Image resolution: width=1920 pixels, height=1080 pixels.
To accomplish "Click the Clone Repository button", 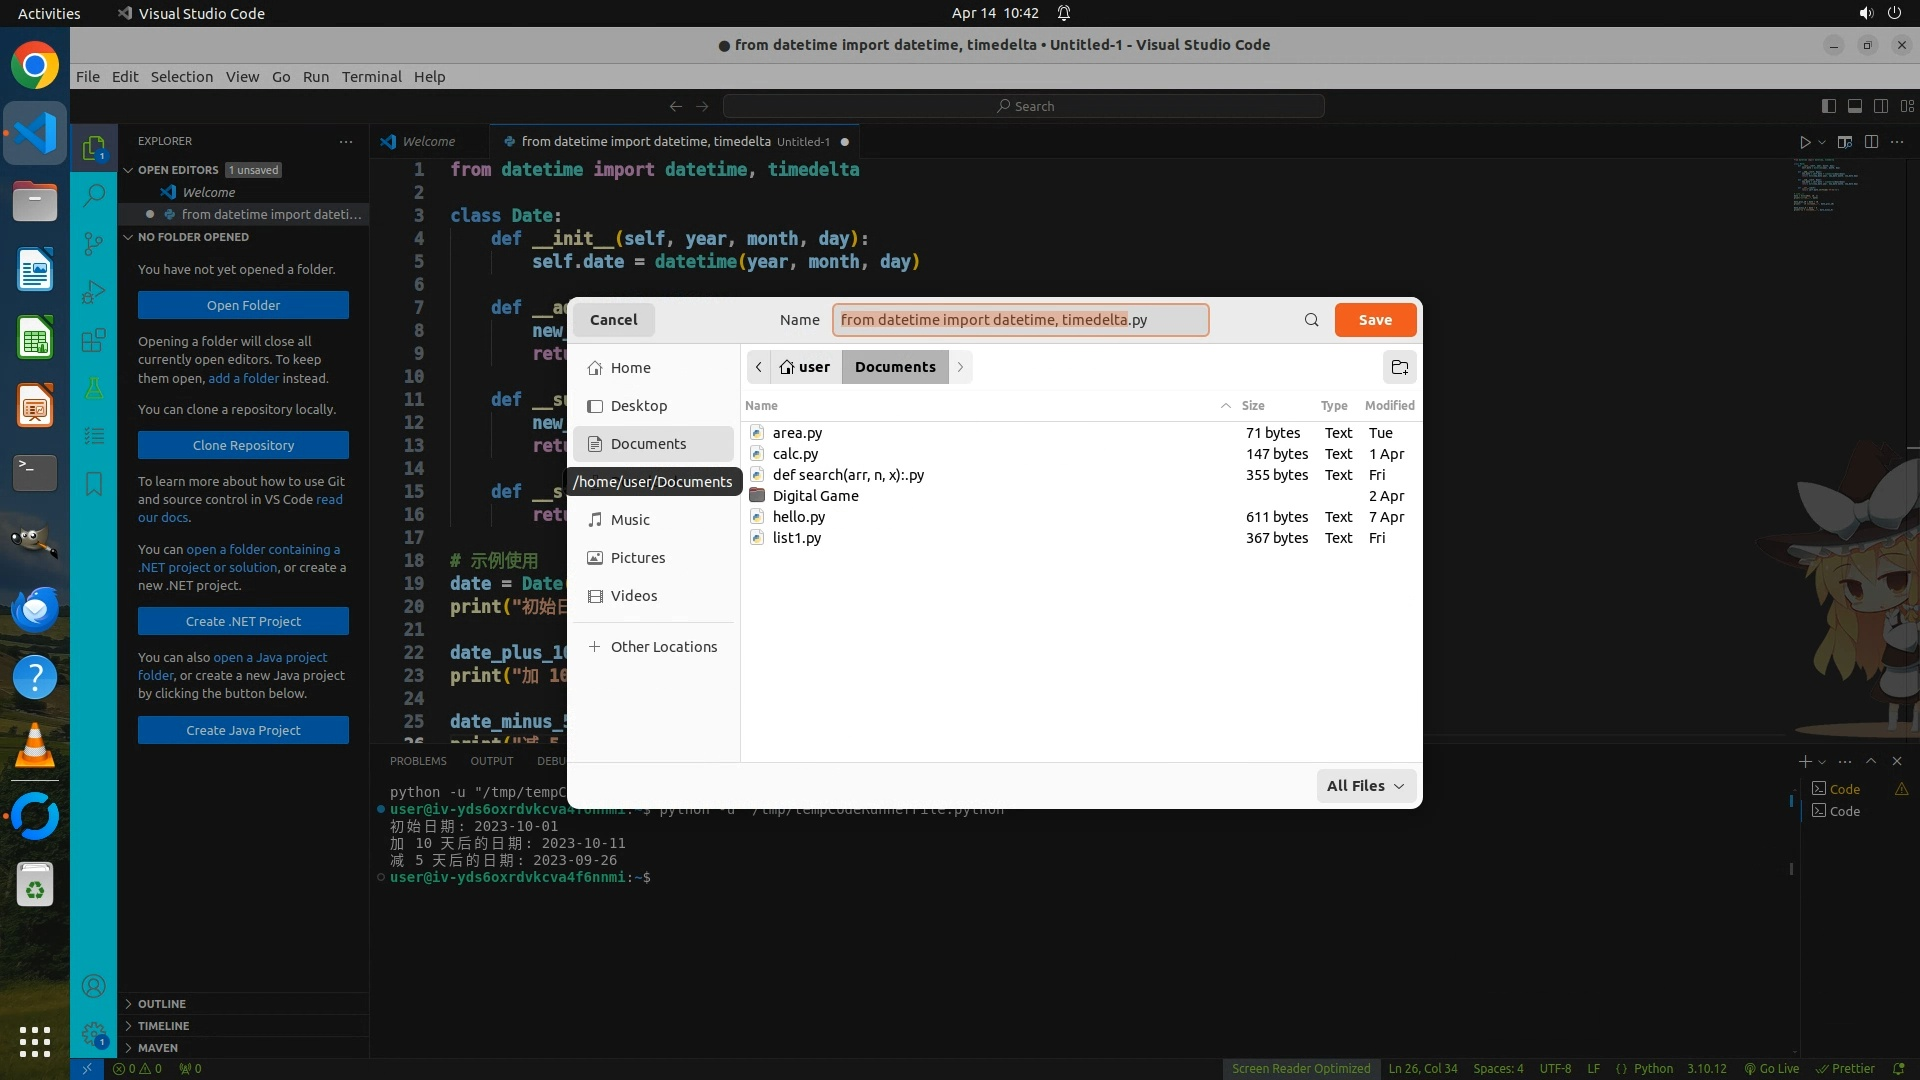I will pos(243,446).
